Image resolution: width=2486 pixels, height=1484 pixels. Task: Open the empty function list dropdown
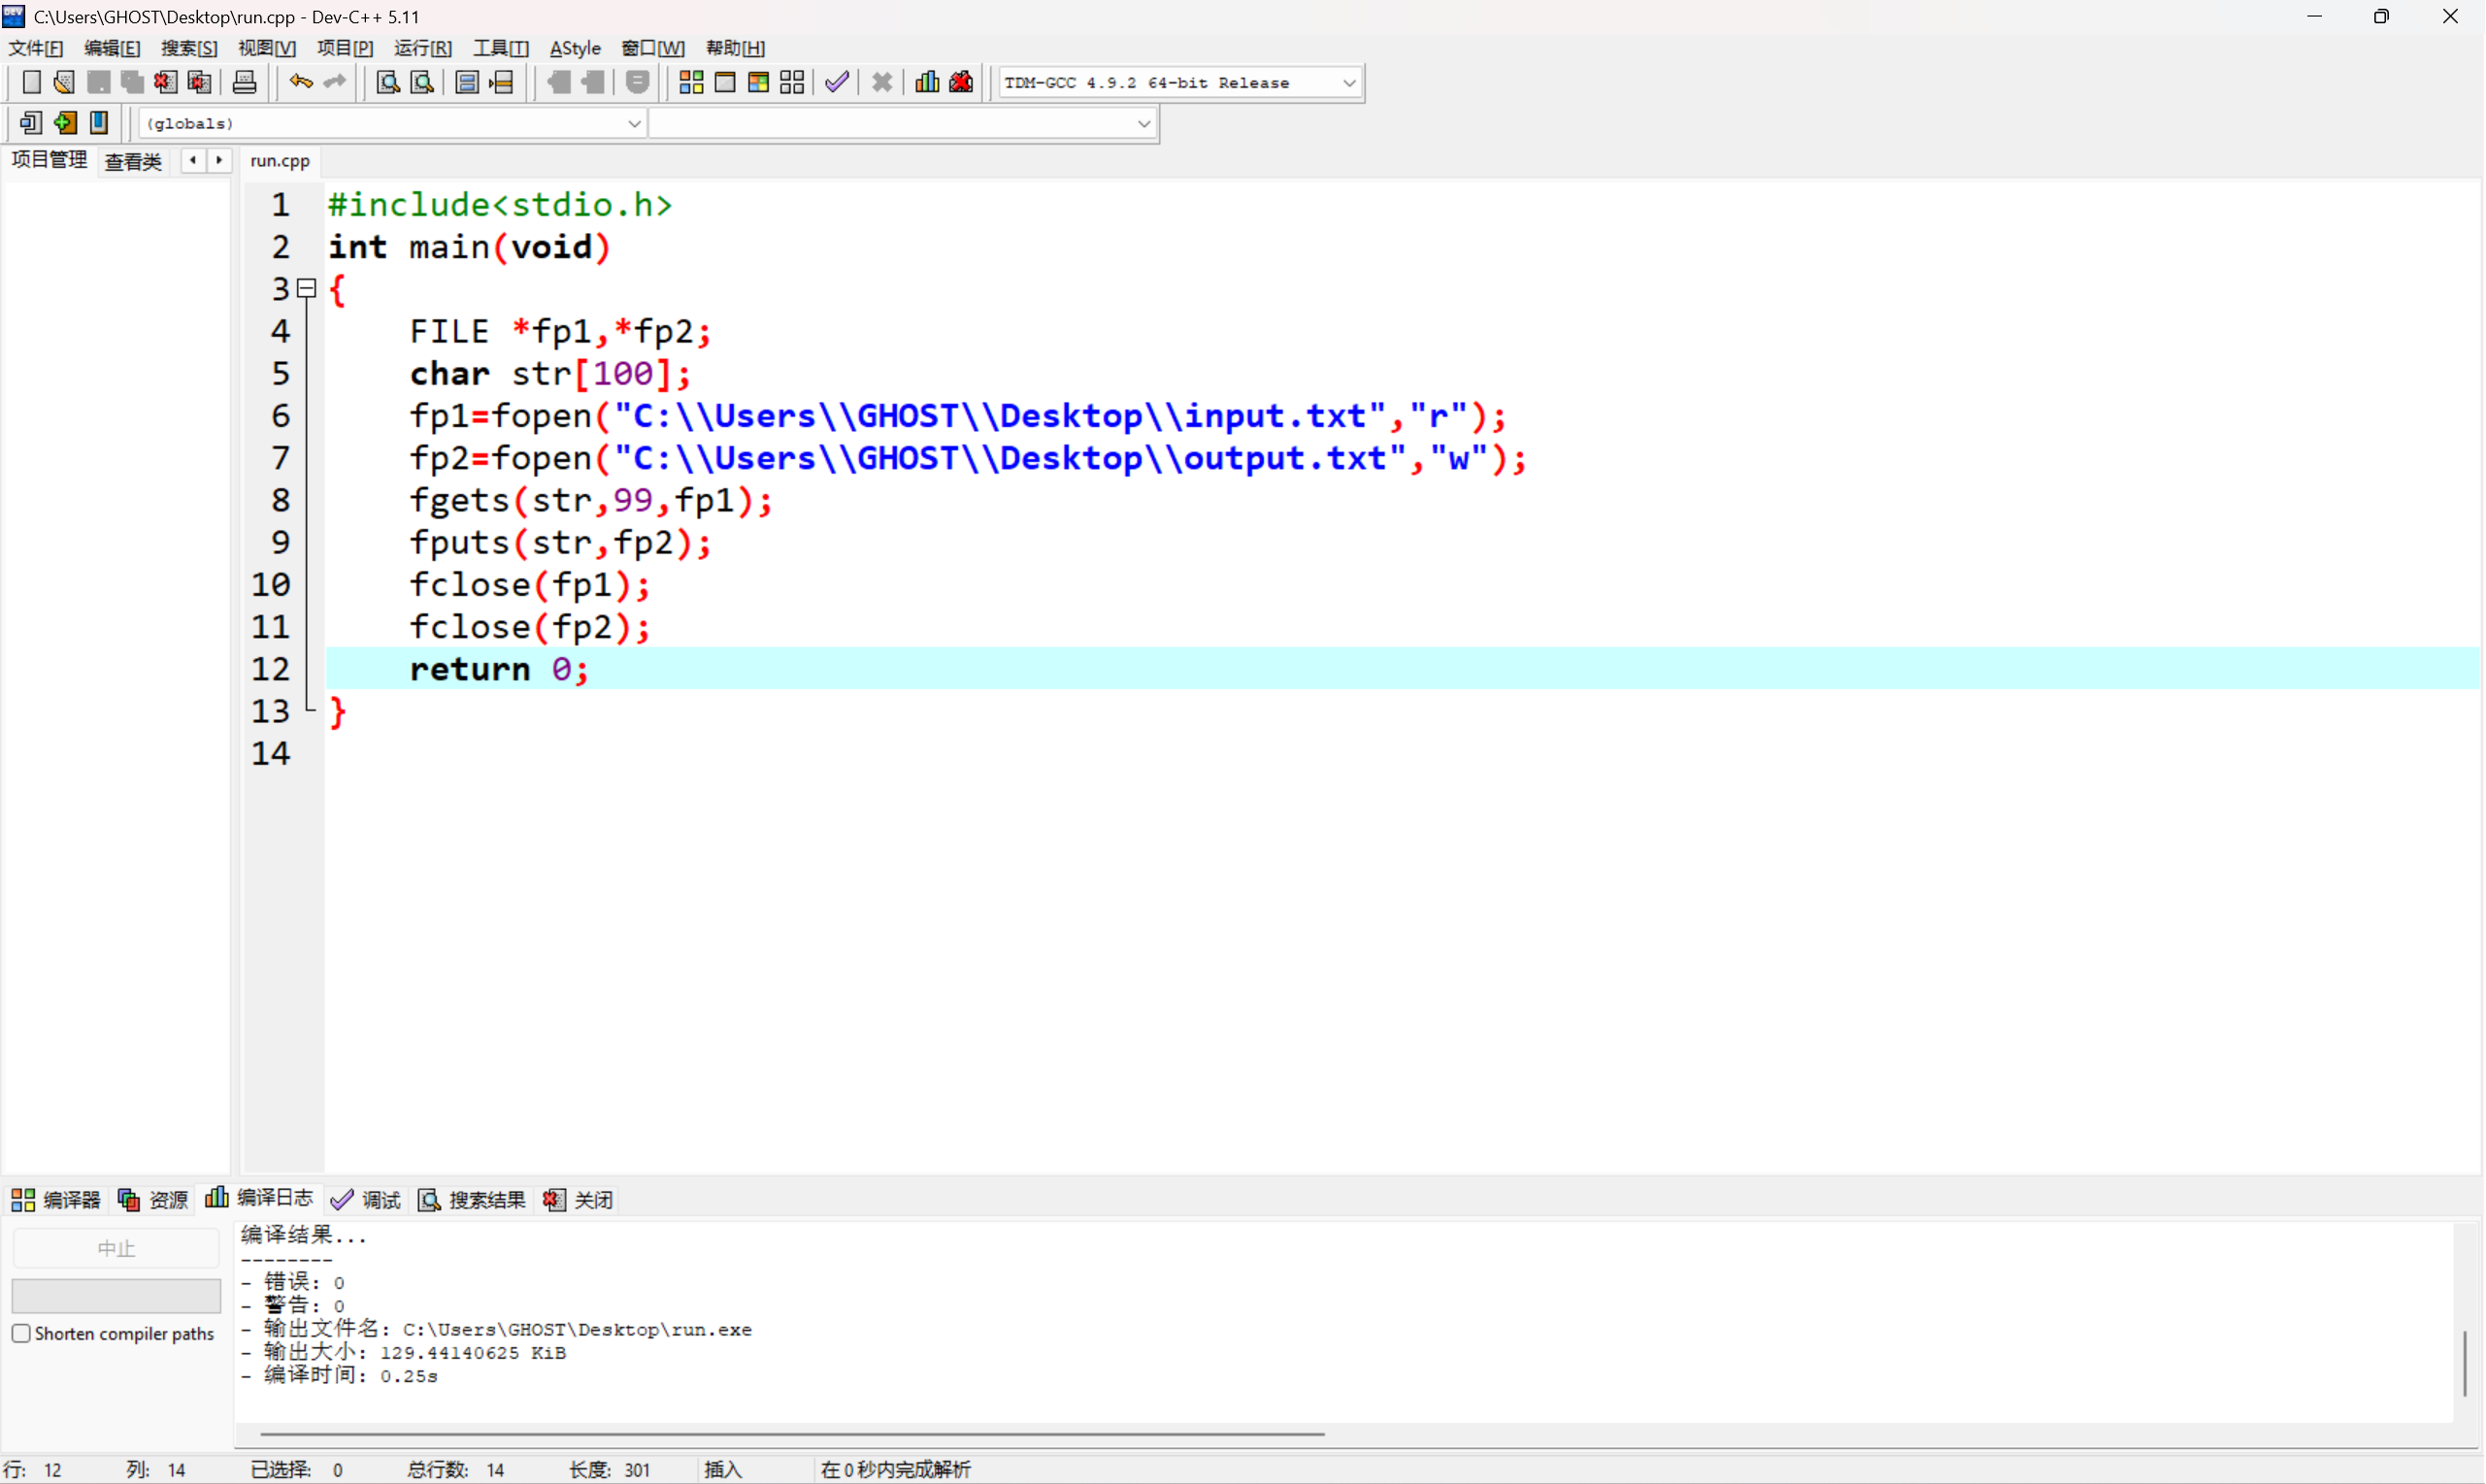(x=1143, y=124)
